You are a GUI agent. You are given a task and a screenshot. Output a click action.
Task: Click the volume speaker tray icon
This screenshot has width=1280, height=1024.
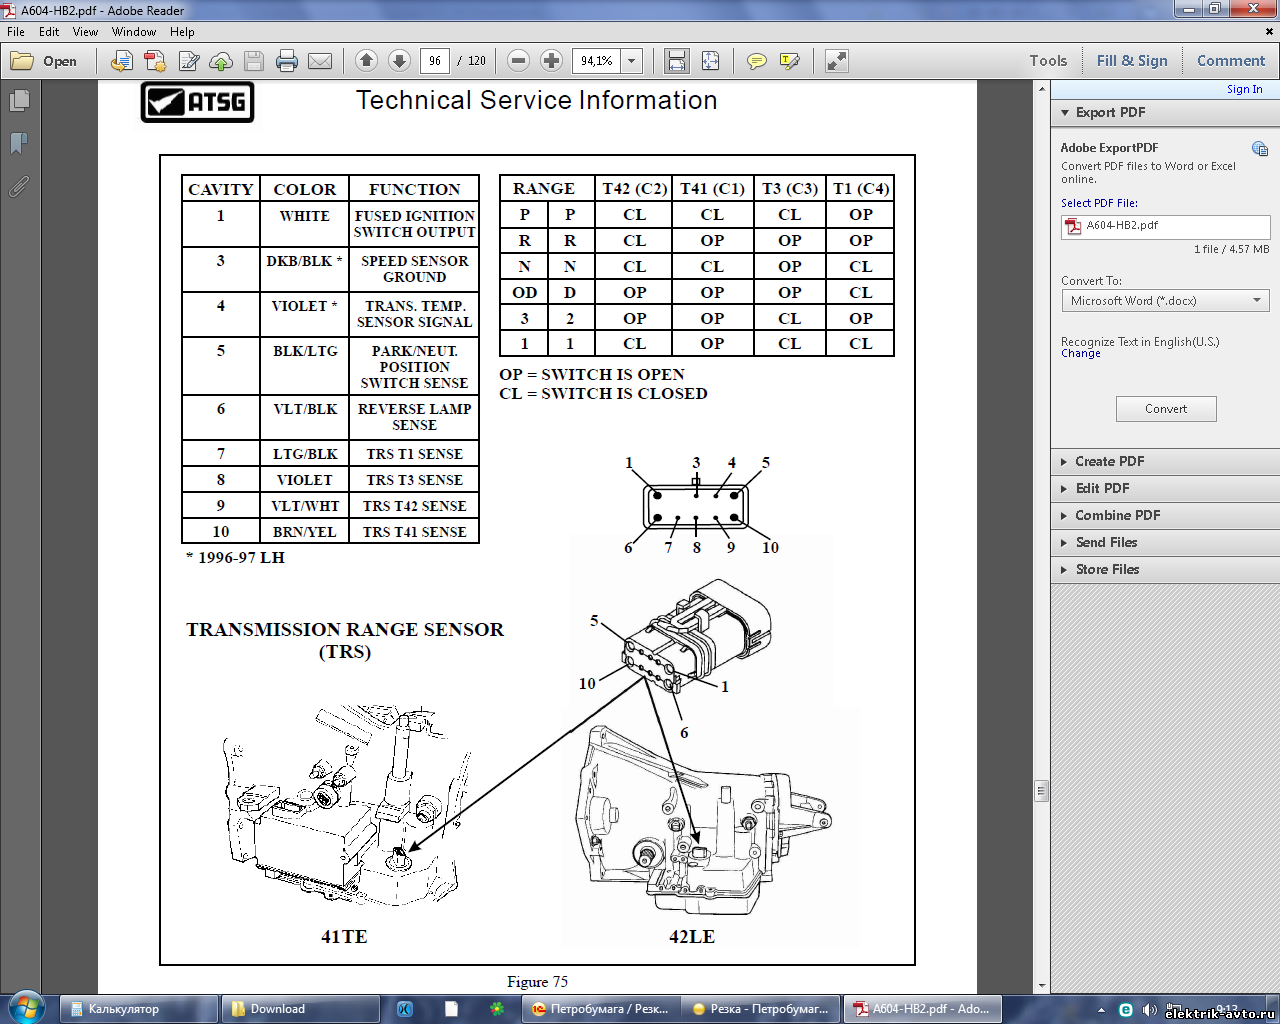1149,1010
